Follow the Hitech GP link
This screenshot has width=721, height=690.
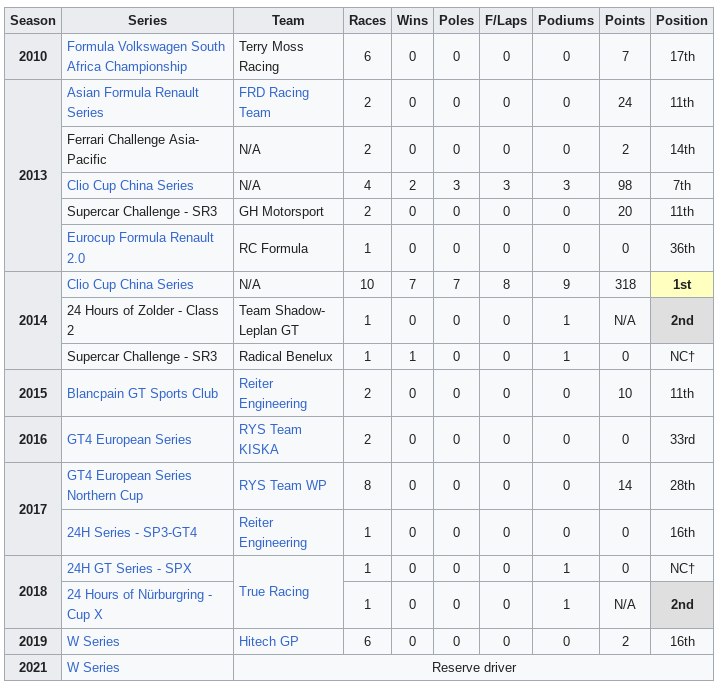point(269,641)
